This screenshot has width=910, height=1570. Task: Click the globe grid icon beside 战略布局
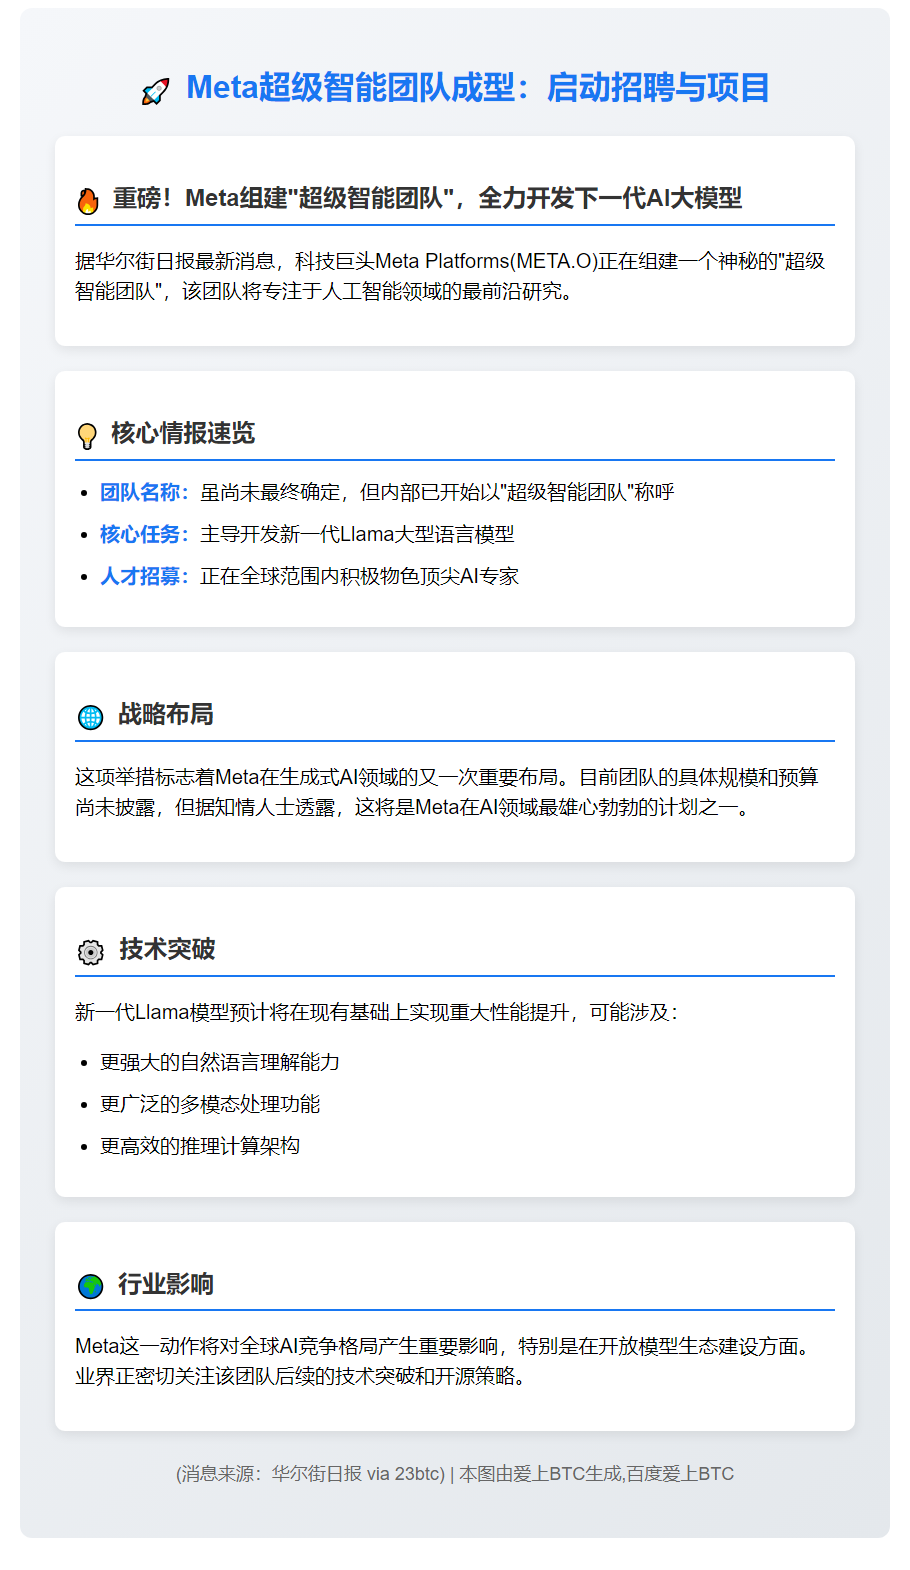click(90, 717)
